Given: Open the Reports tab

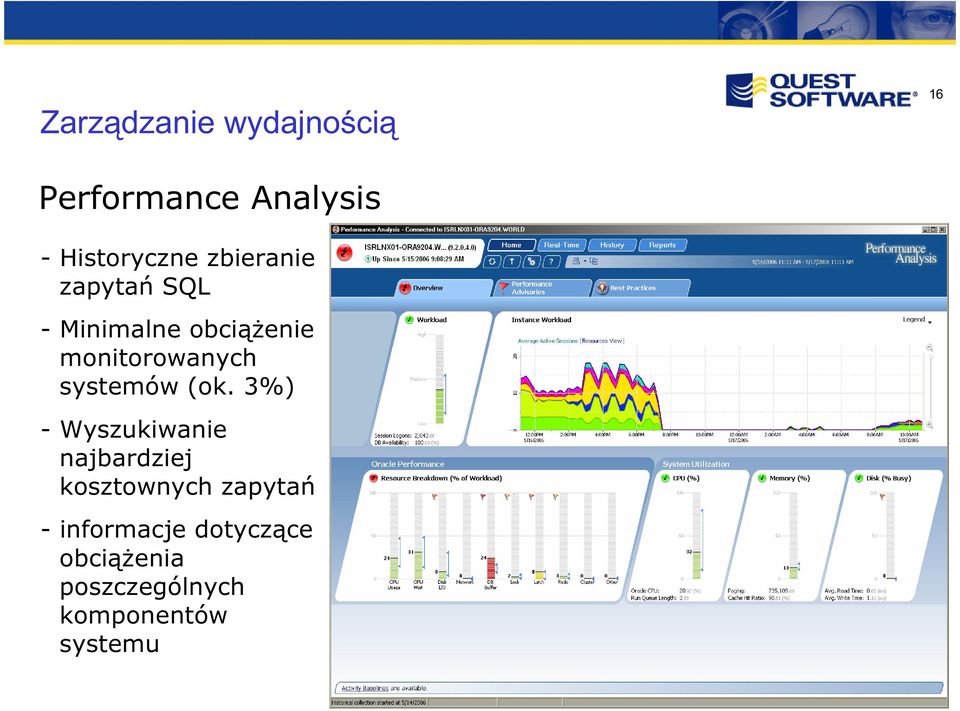Looking at the screenshot, I should [x=662, y=245].
